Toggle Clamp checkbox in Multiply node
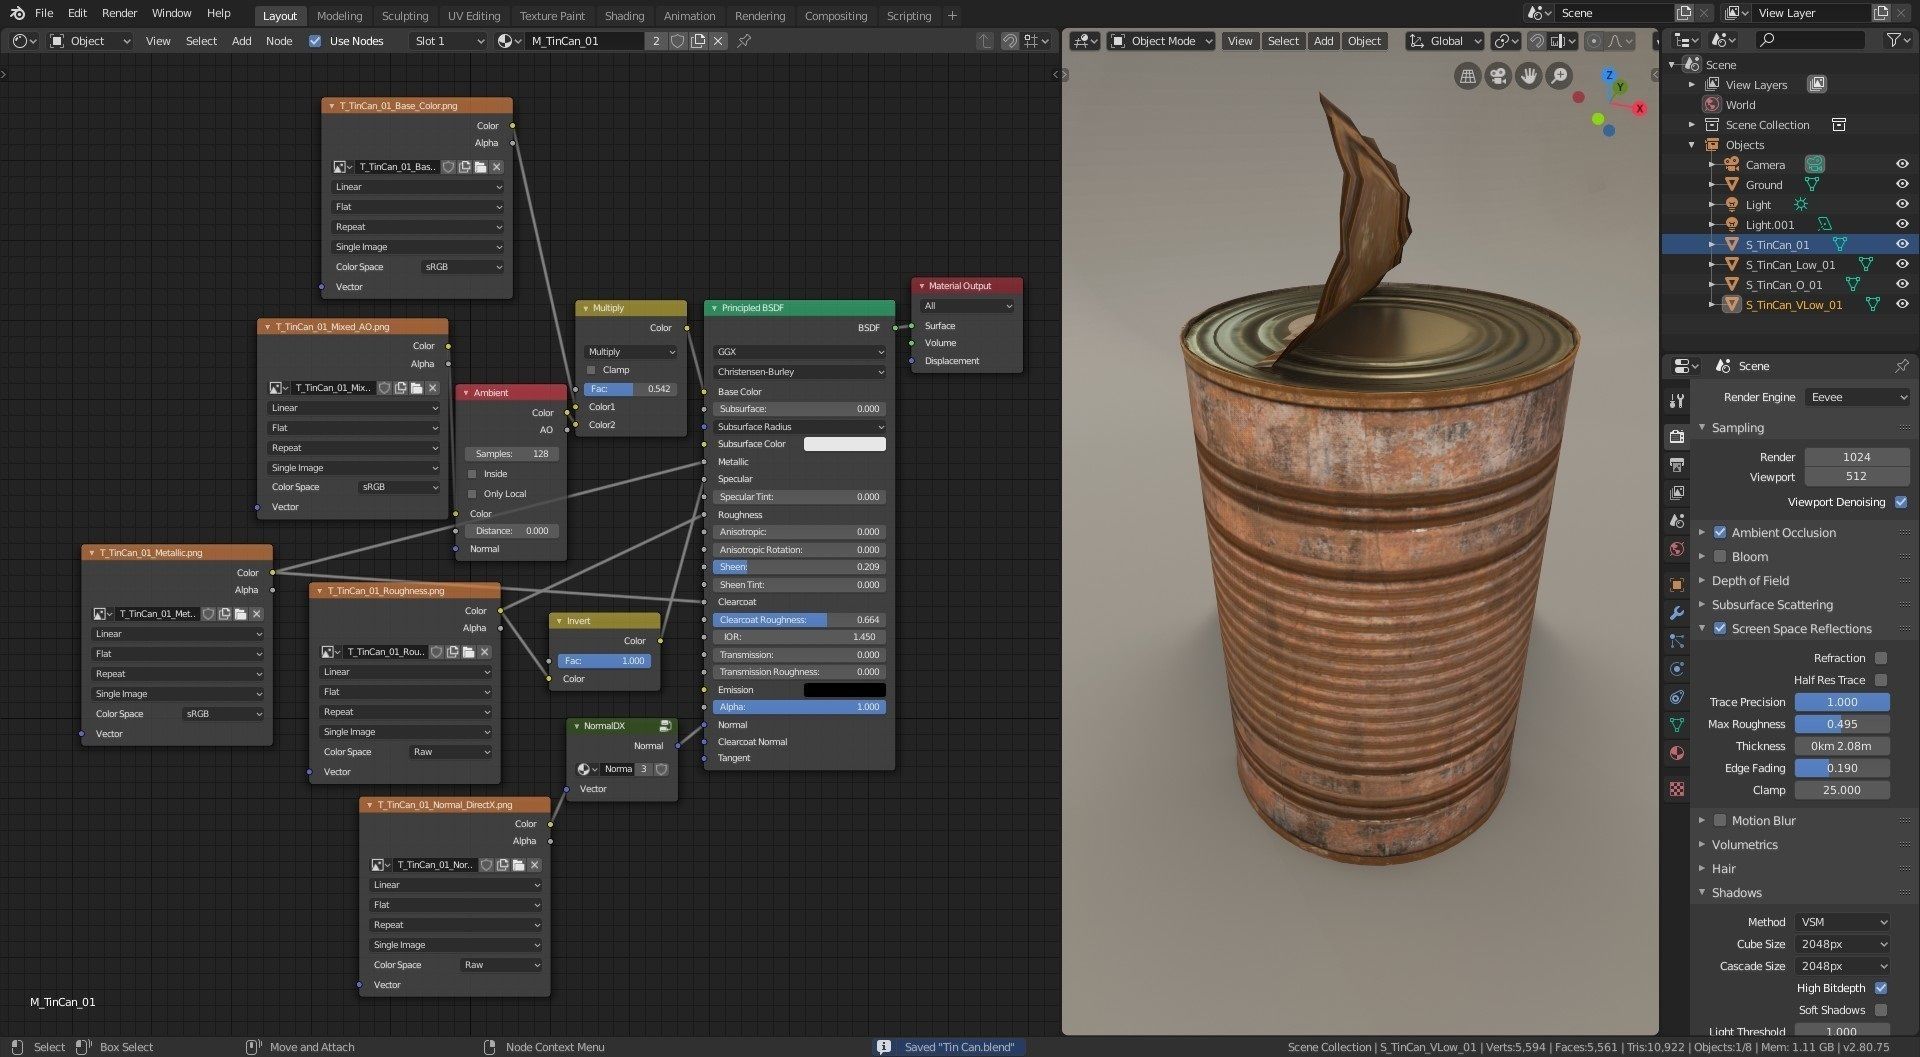 [x=591, y=370]
